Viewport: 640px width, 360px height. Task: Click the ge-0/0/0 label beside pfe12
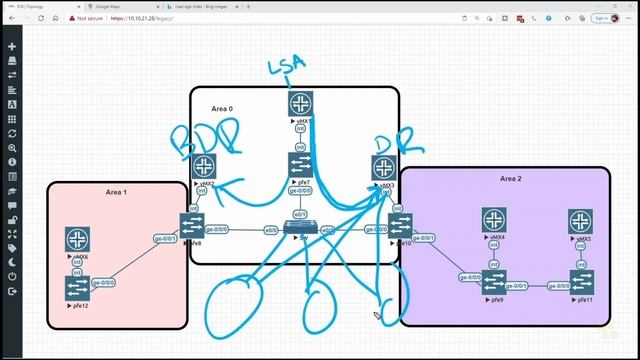coord(103,282)
